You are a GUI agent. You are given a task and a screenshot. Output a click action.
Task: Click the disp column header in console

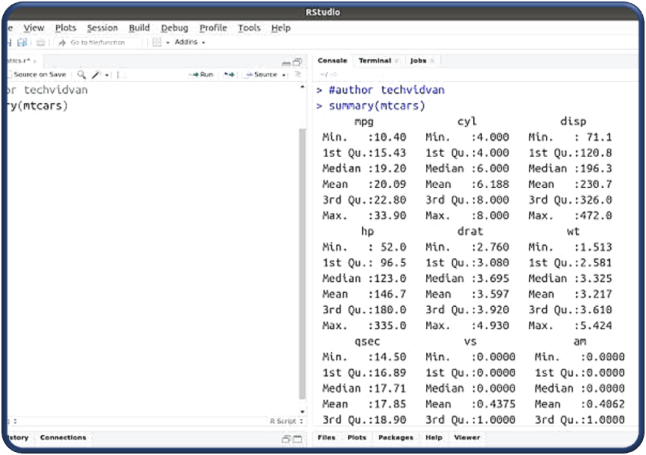[573, 121]
